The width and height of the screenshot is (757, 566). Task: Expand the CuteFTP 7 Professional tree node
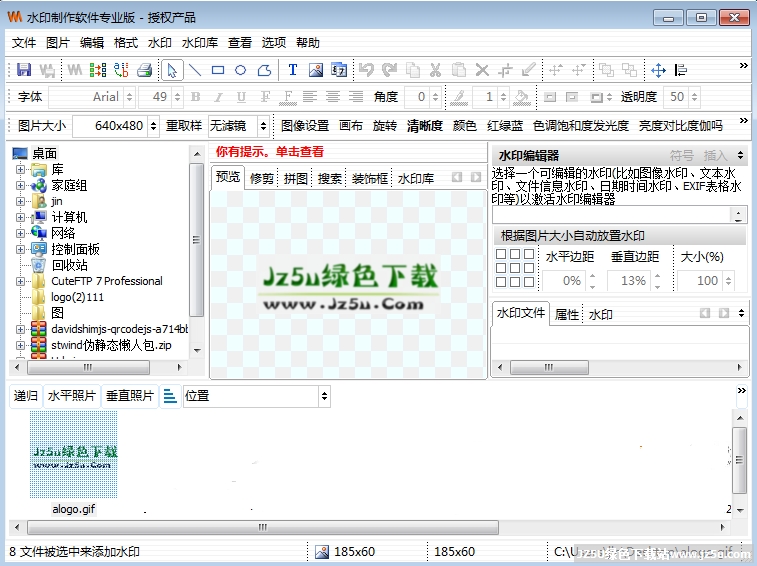[x=20, y=281]
